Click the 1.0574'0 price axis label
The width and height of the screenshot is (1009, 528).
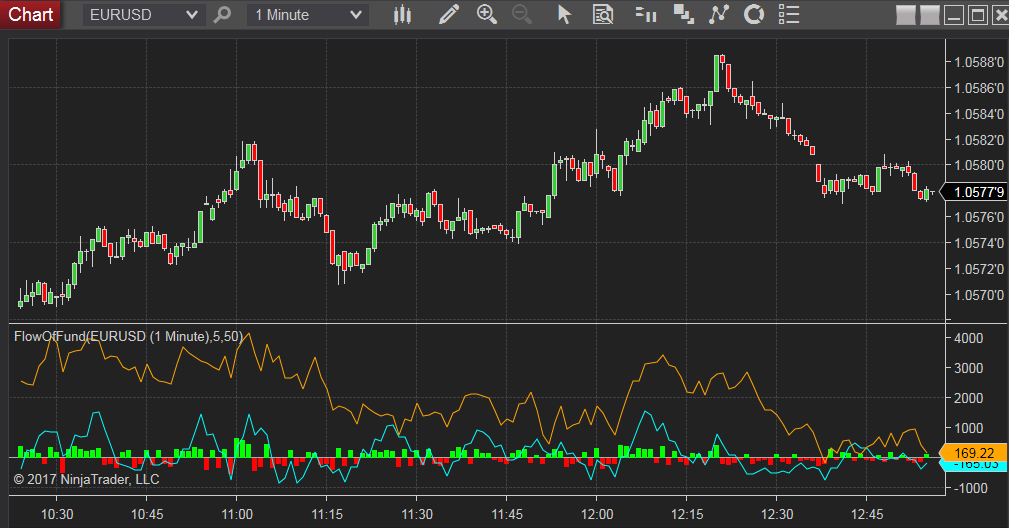coord(979,243)
